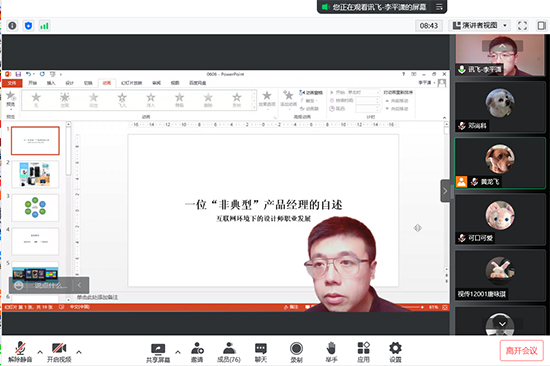Unmute the microphone (解除静音)
The height and width of the screenshot is (366, 550).
pyautogui.click(x=20, y=352)
